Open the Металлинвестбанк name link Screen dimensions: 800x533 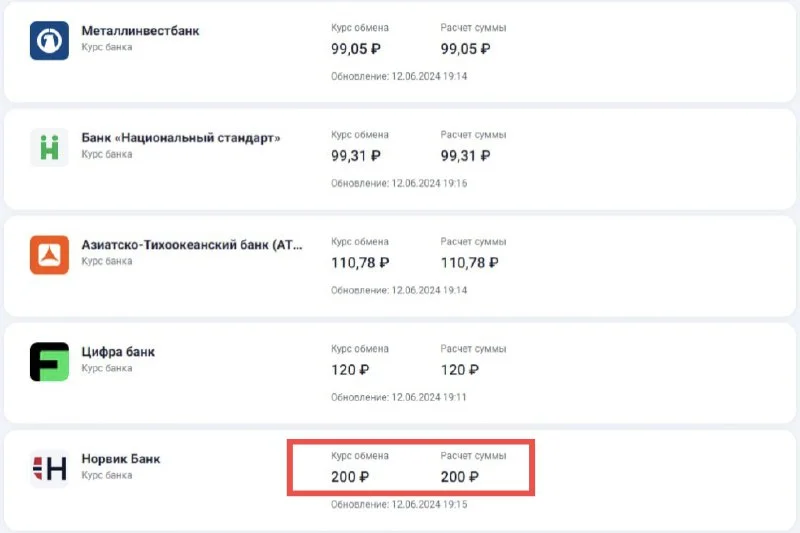[140, 31]
